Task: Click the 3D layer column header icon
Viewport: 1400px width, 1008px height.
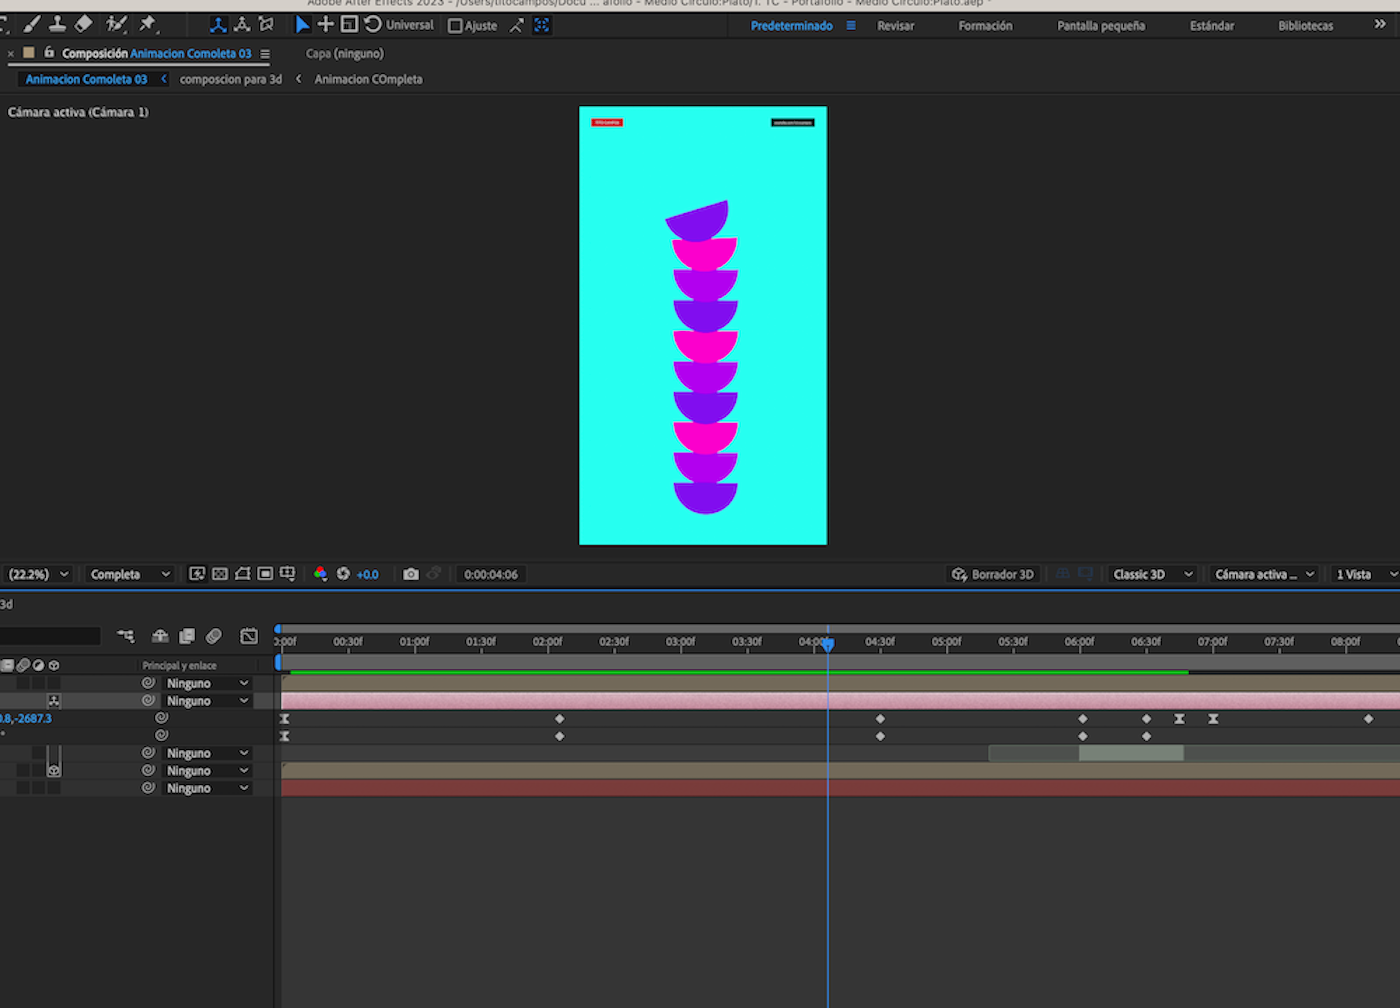Action: click(x=54, y=665)
